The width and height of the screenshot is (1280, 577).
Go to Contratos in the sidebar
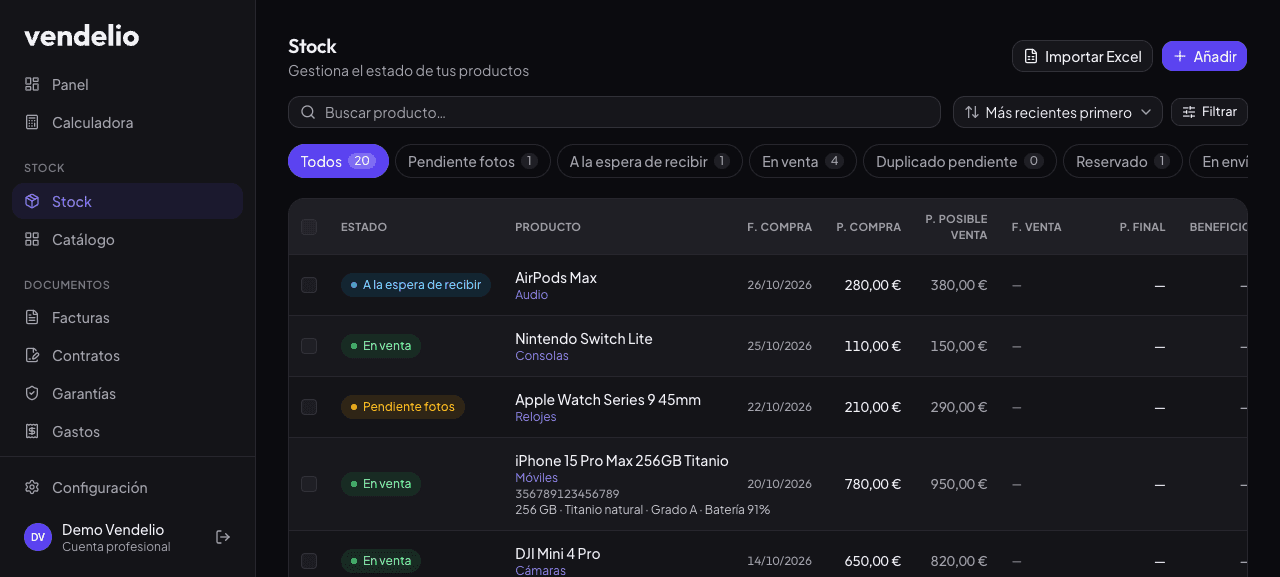point(128,355)
